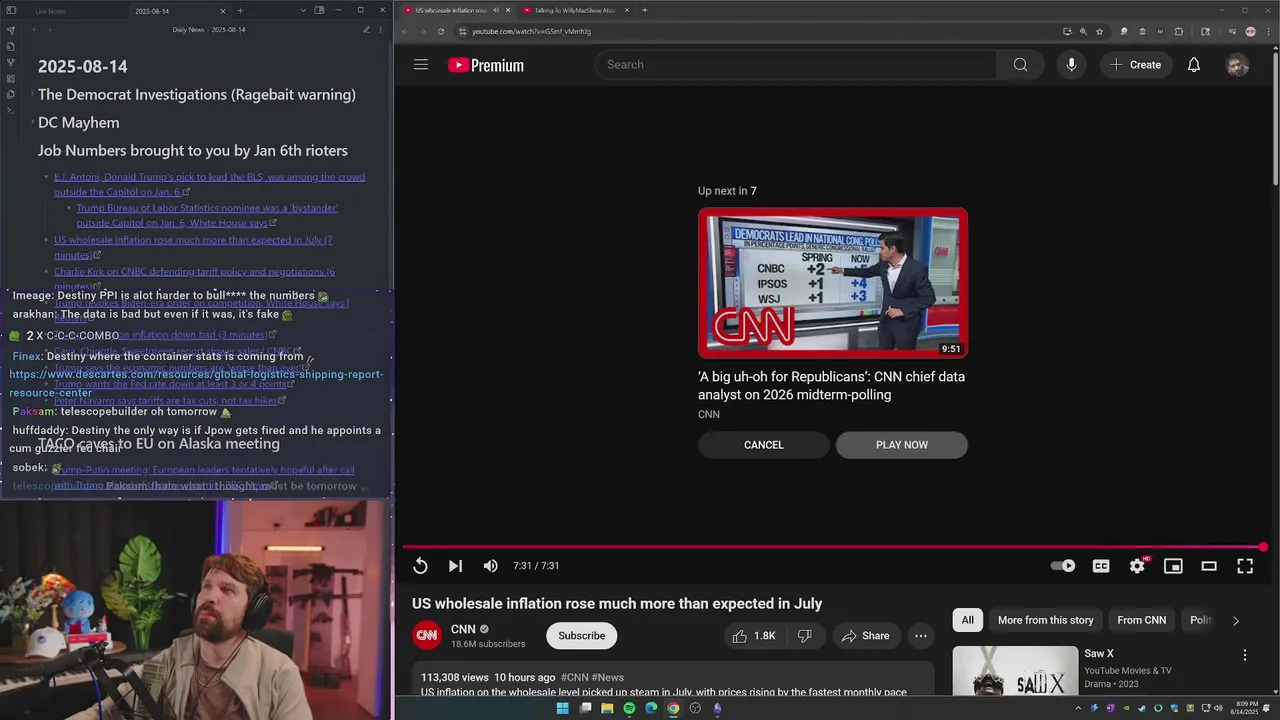Open Obsidian from the taskbar
The height and width of the screenshot is (720, 1280).
click(x=717, y=708)
